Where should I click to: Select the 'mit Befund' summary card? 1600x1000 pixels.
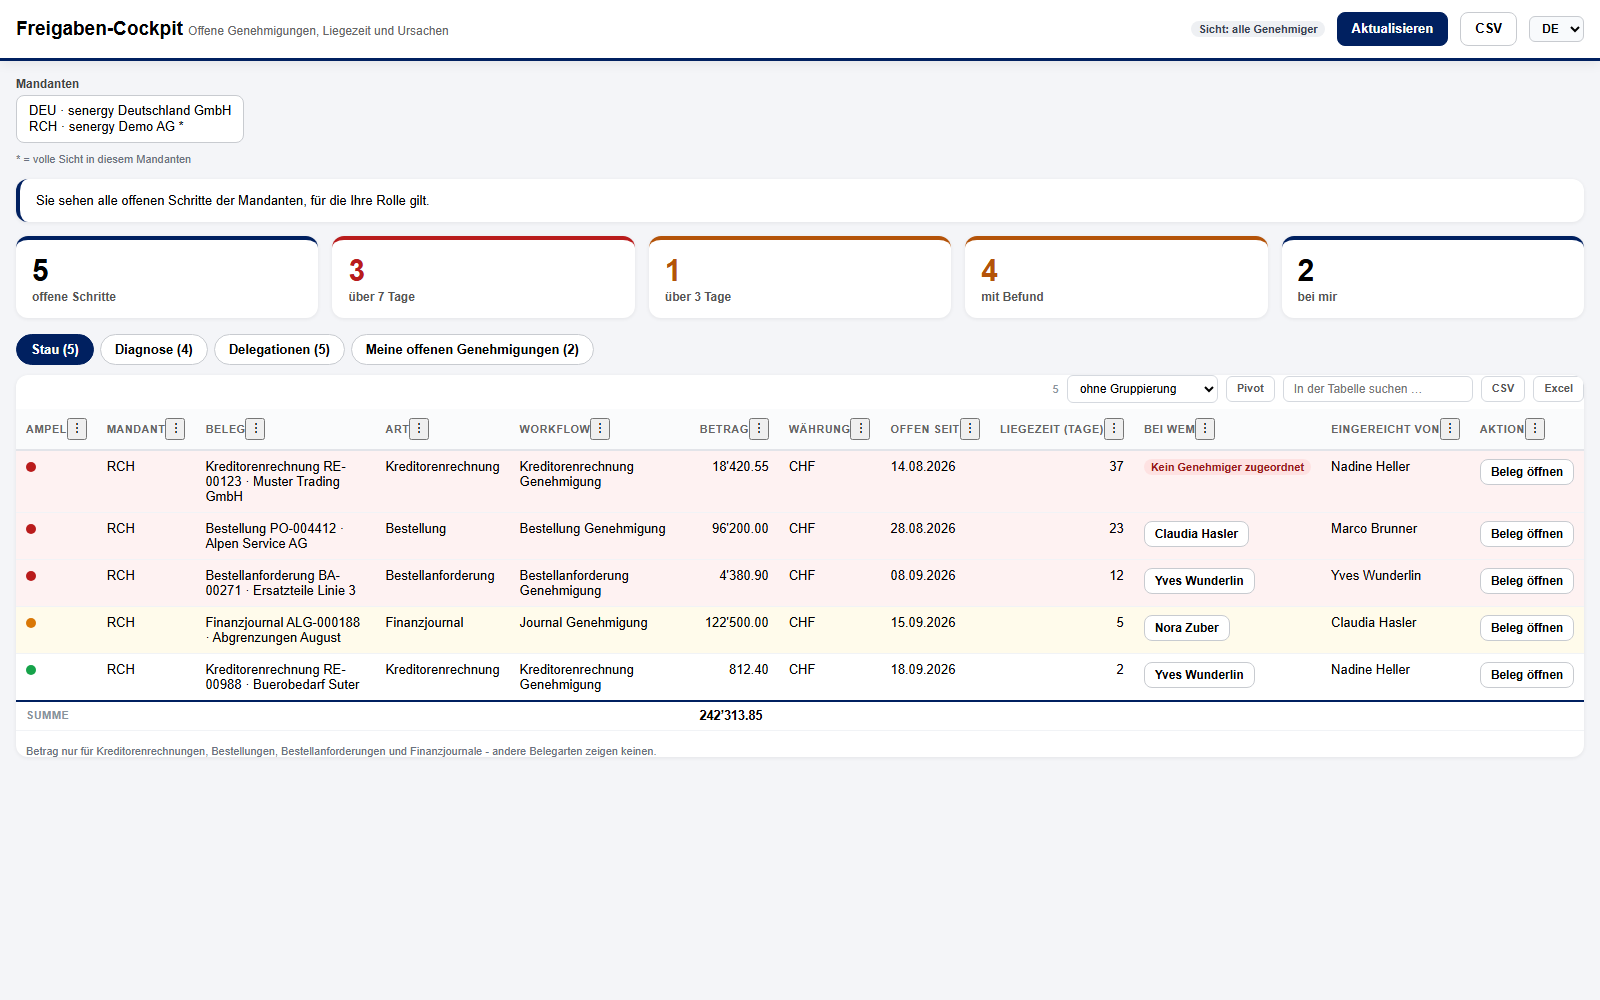coord(1116,278)
